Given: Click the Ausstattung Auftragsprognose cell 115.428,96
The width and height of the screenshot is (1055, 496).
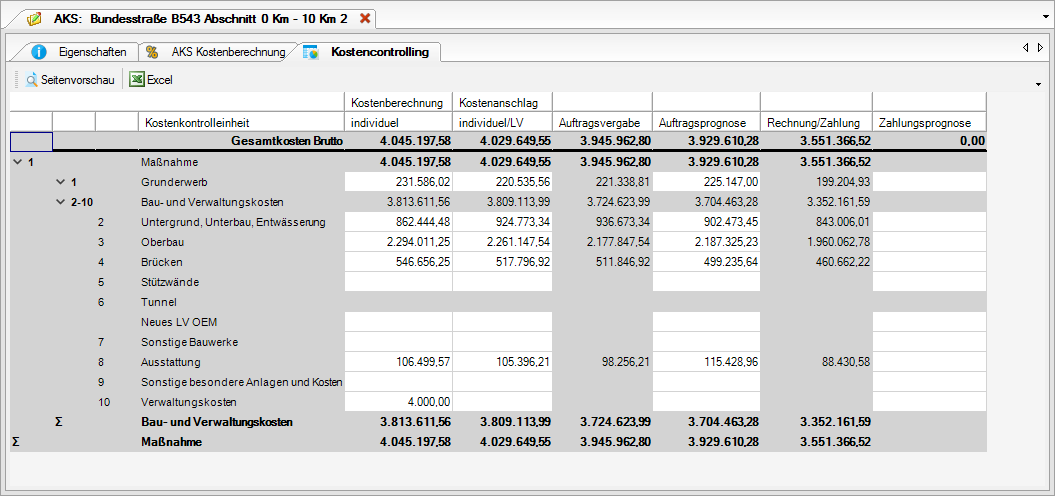Looking at the screenshot, I should tap(706, 362).
